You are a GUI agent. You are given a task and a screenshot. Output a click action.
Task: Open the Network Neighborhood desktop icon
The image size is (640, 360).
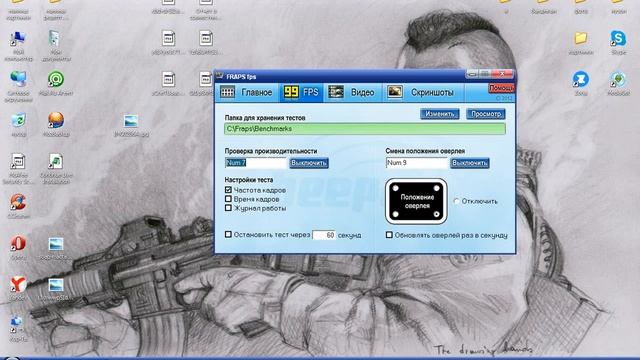coord(19,87)
